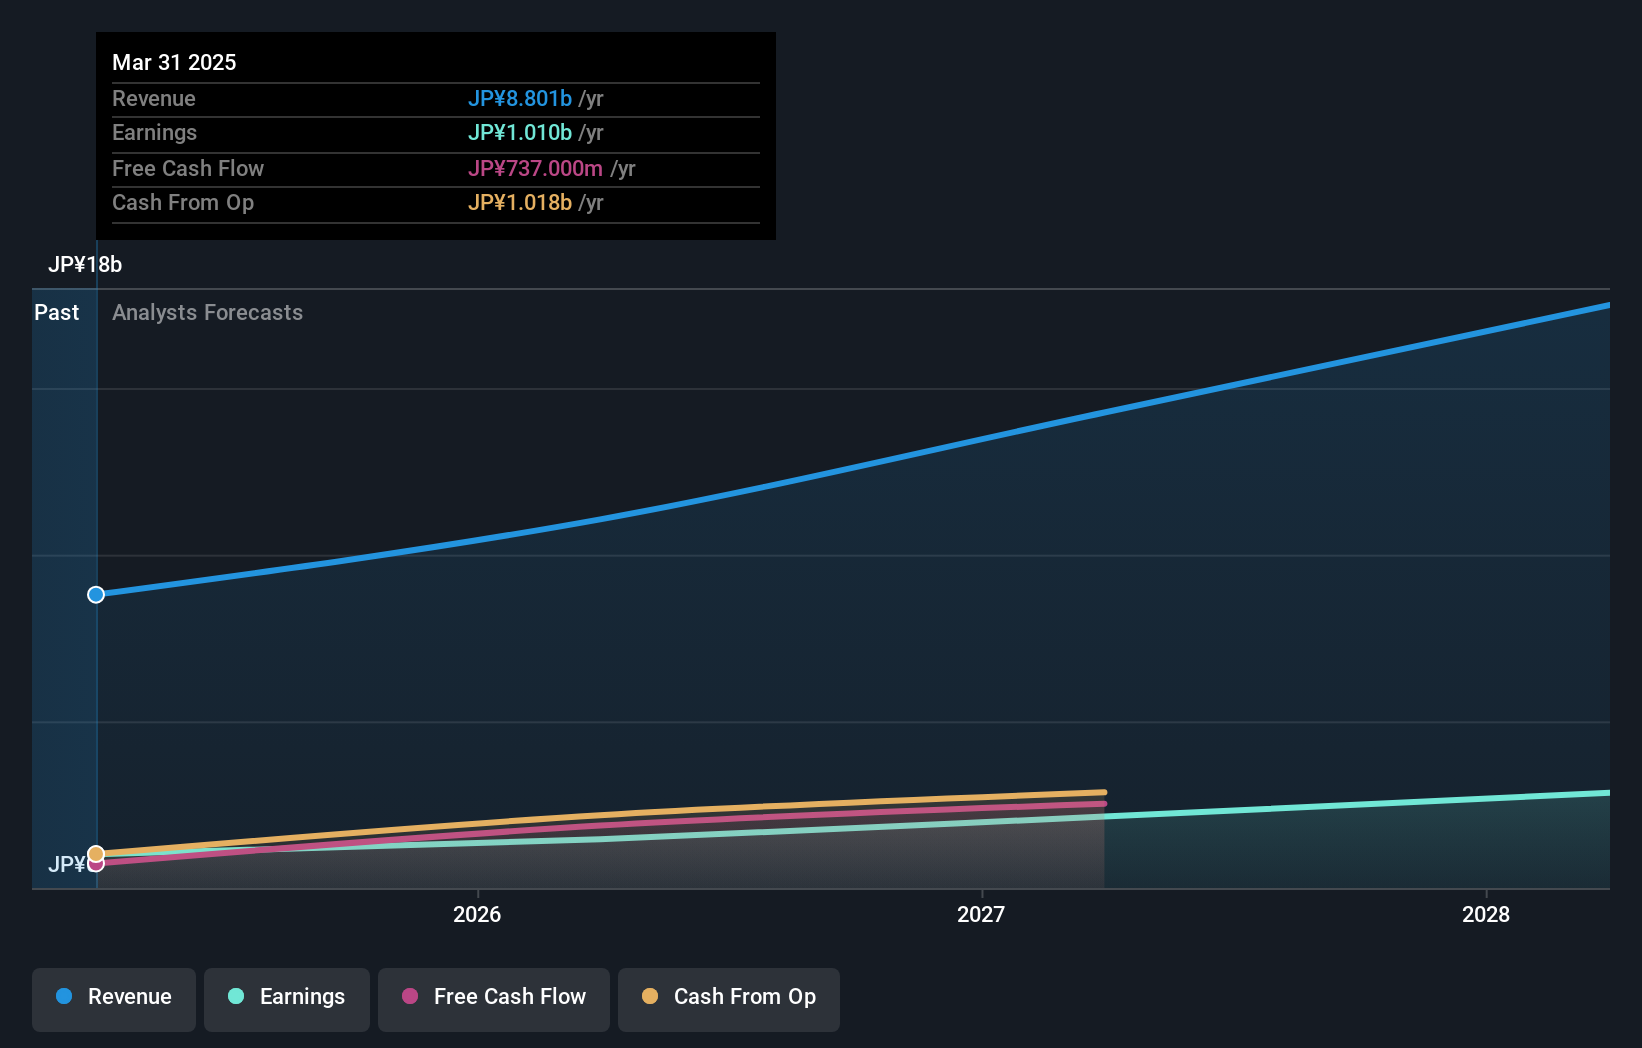Toggle the Free Cash Flow legend button
This screenshot has width=1642, height=1048.
494,999
